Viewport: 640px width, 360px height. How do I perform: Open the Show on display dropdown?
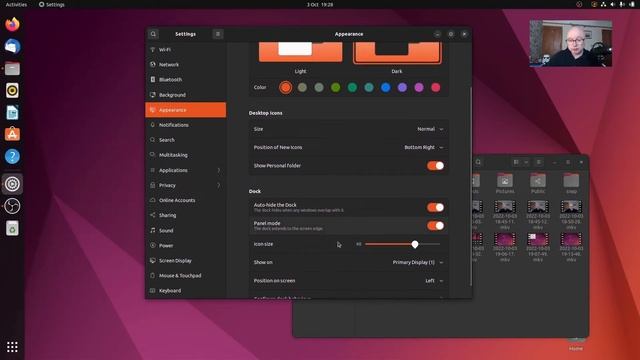point(418,262)
